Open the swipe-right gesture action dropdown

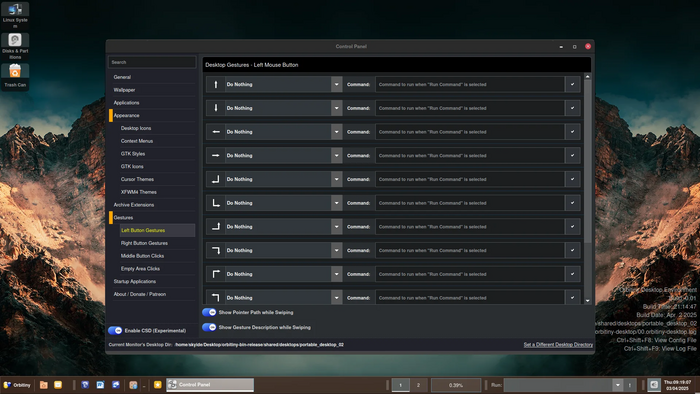(x=337, y=155)
